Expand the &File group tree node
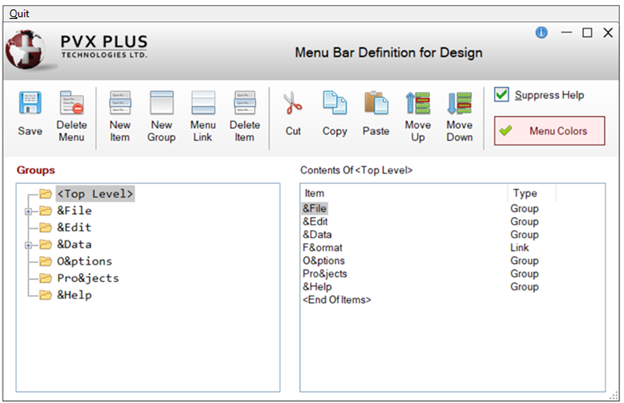Viewport: 624px width, 403px height. click(x=28, y=211)
